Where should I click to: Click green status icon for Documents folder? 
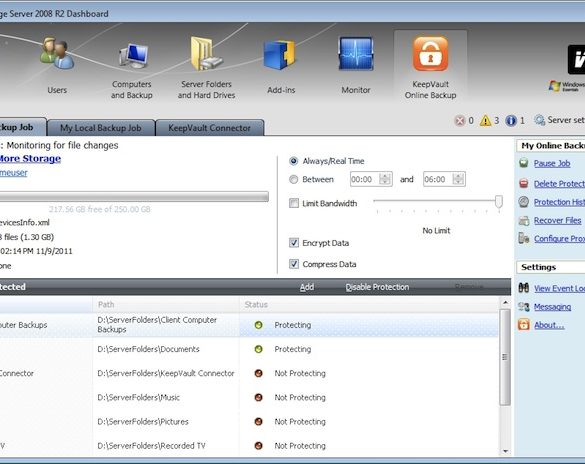(258, 349)
